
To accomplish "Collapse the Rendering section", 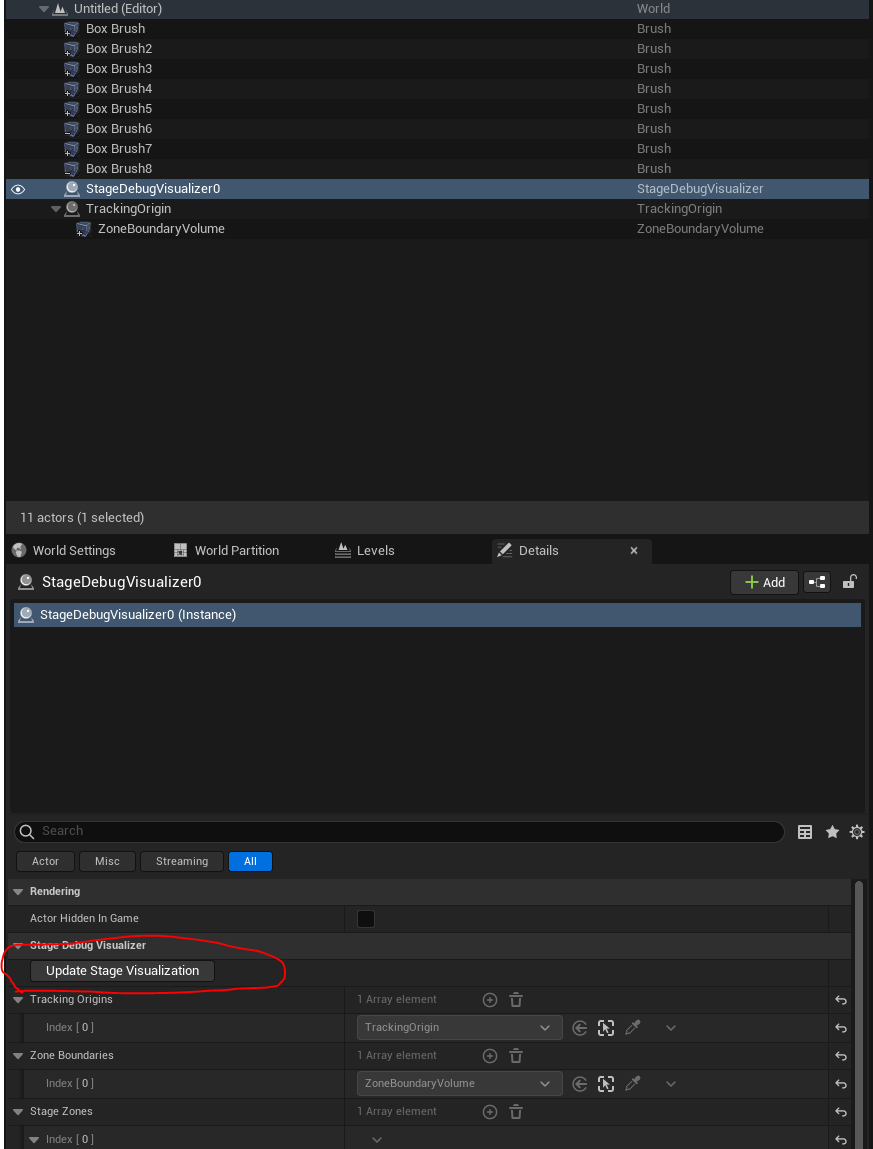I will point(18,892).
